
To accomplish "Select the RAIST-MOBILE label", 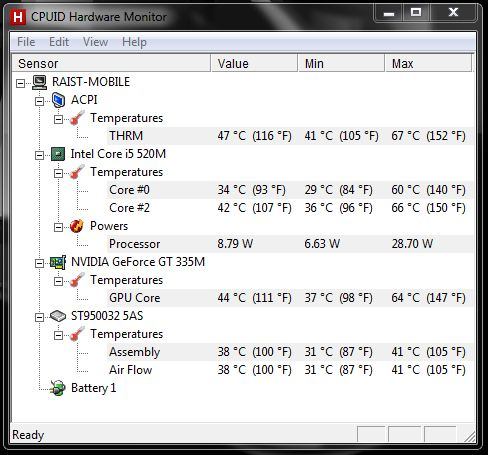I will click(x=91, y=82).
